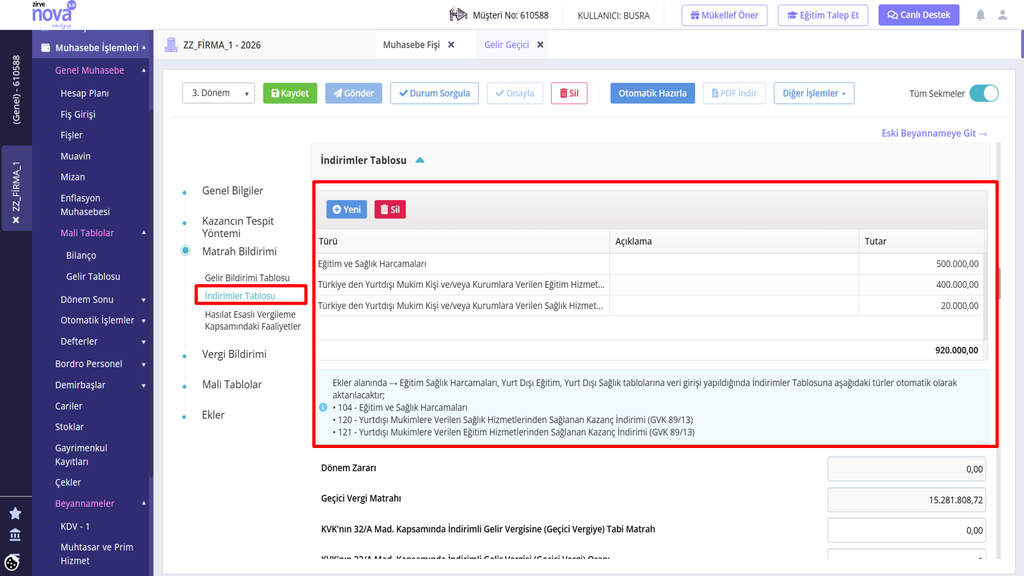This screenshot has height=576, width=1024.
Task: Click the info icon beside note text
Action: pos(323,407)
